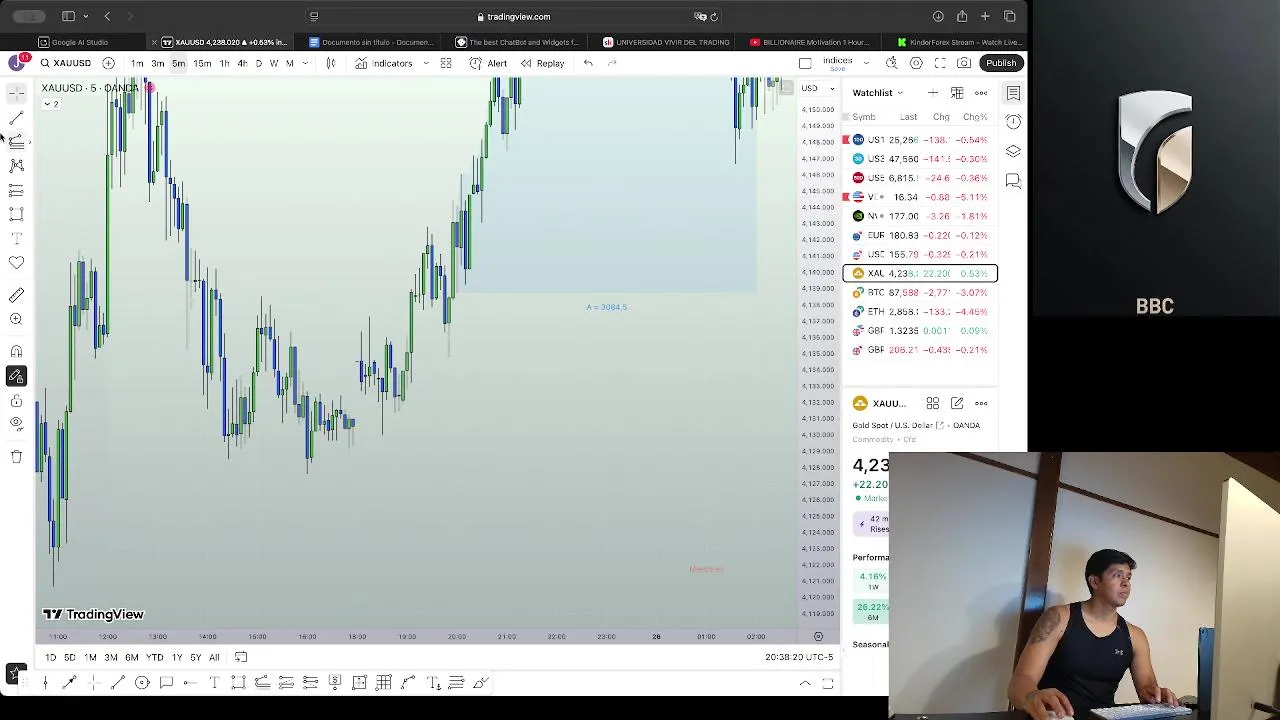The height and width of the screenshot is (720, 1280).
Task: Open the layout setup square icon
Action: pos(805,63)
